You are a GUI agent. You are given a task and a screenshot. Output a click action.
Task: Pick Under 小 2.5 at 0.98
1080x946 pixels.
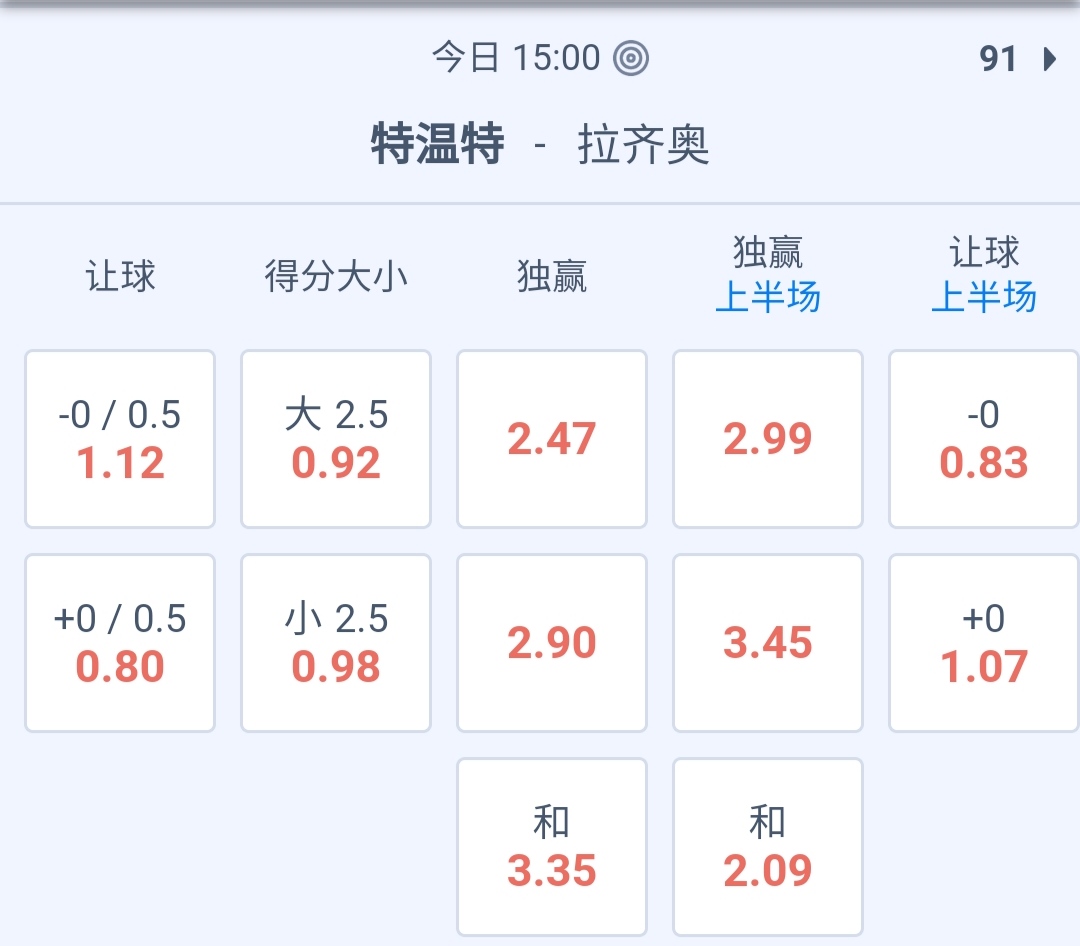pyautogui.click(x=336, y=643)
